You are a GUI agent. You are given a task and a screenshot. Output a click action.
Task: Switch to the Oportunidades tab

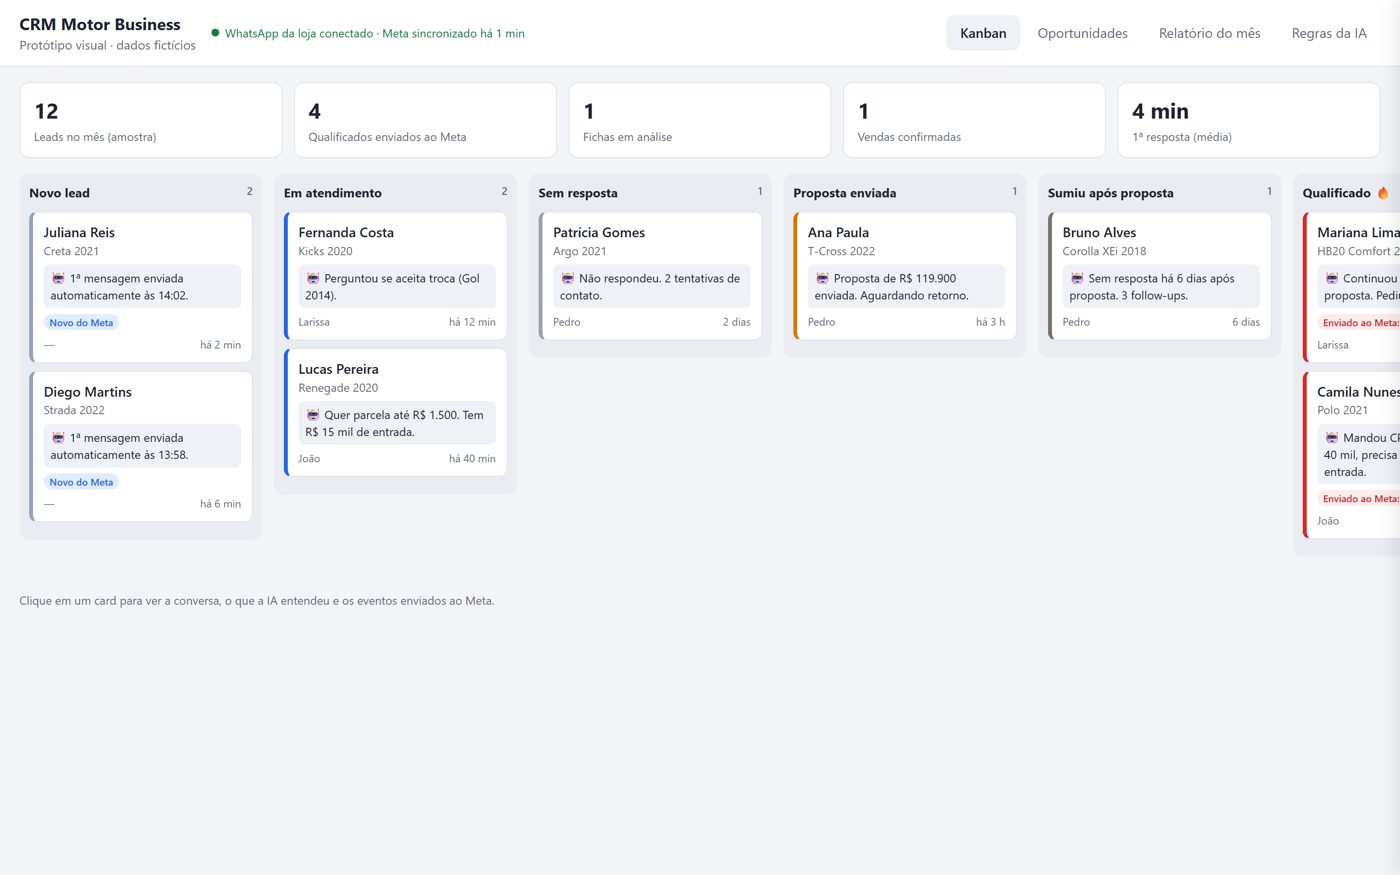[x=1083, y=33]
